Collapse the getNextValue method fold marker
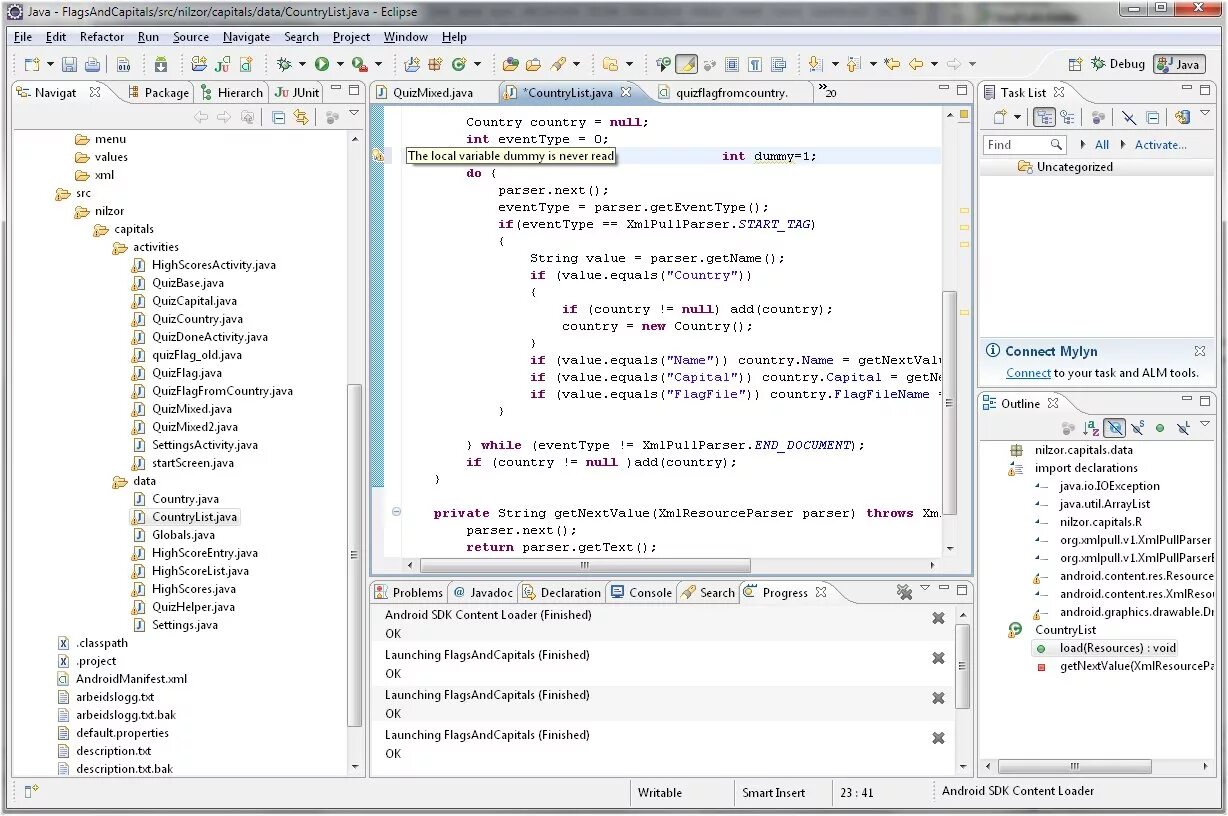The height and width of the screenshot is (816, 1228). tap(397, 512)
